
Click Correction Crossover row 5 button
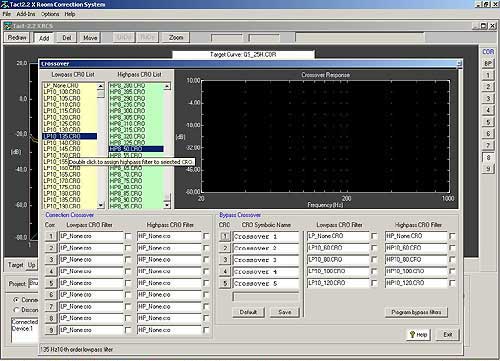tap(51, 283)
